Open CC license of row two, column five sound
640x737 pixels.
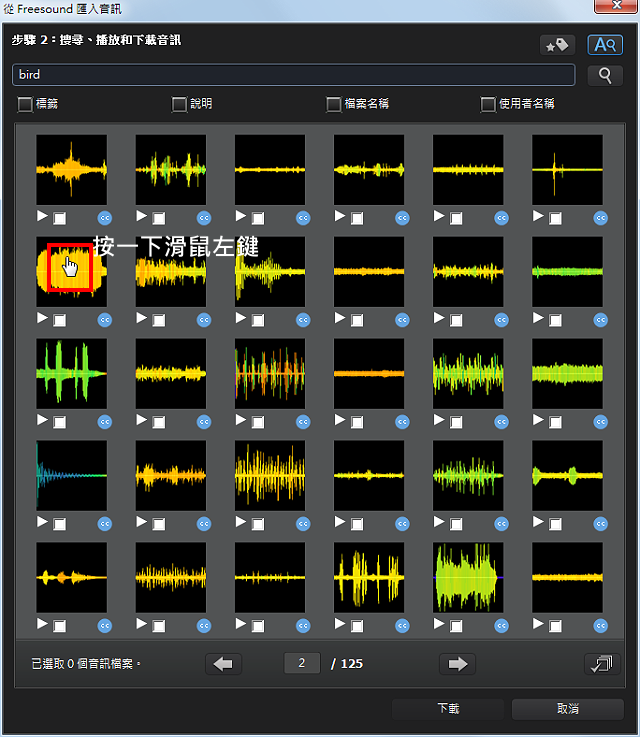(501, 320)
